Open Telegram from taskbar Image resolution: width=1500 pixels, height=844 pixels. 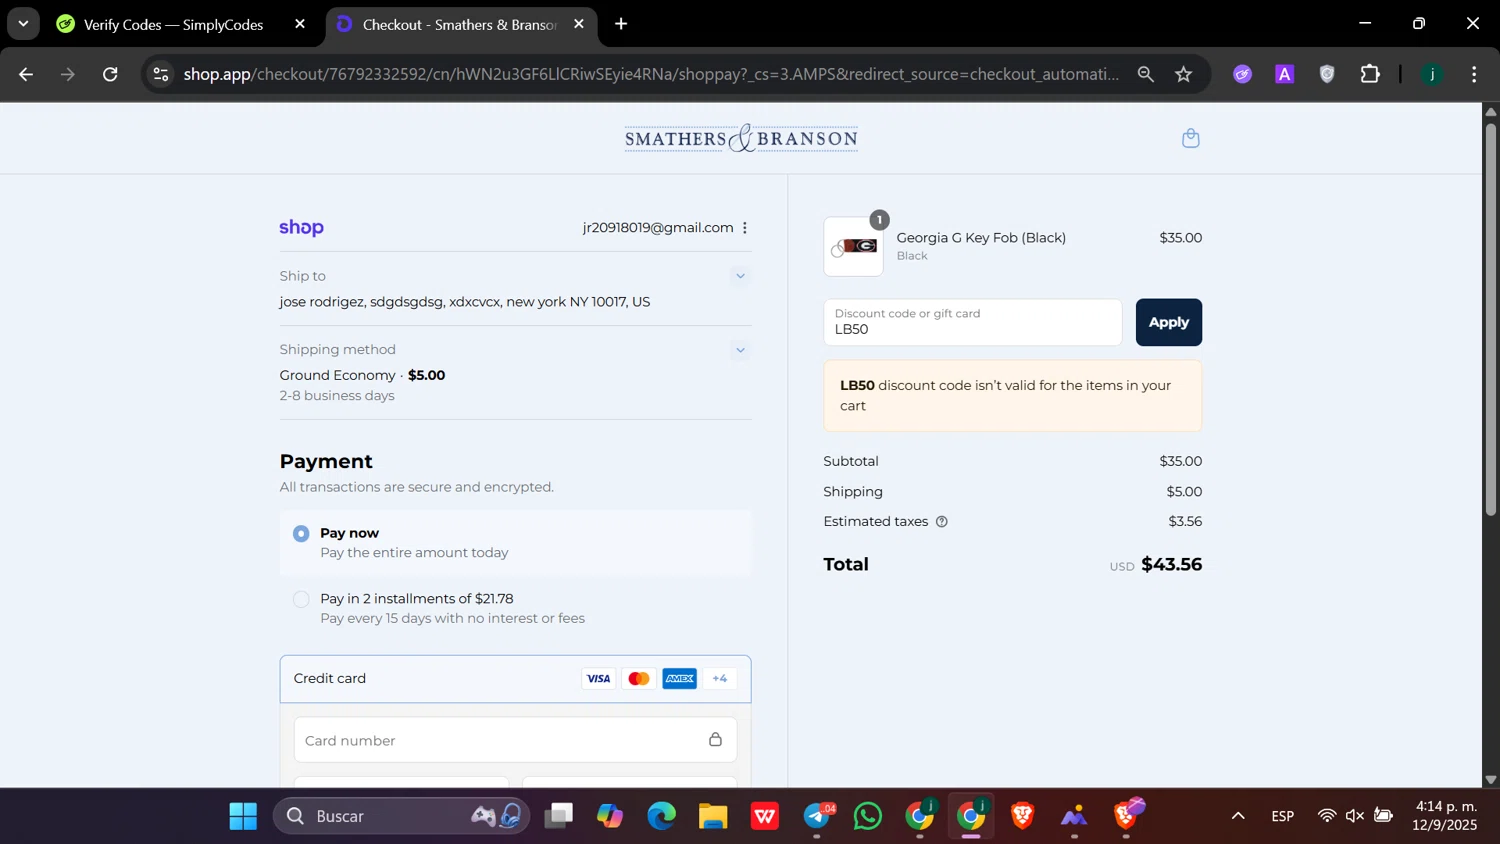tap(817, 816)
